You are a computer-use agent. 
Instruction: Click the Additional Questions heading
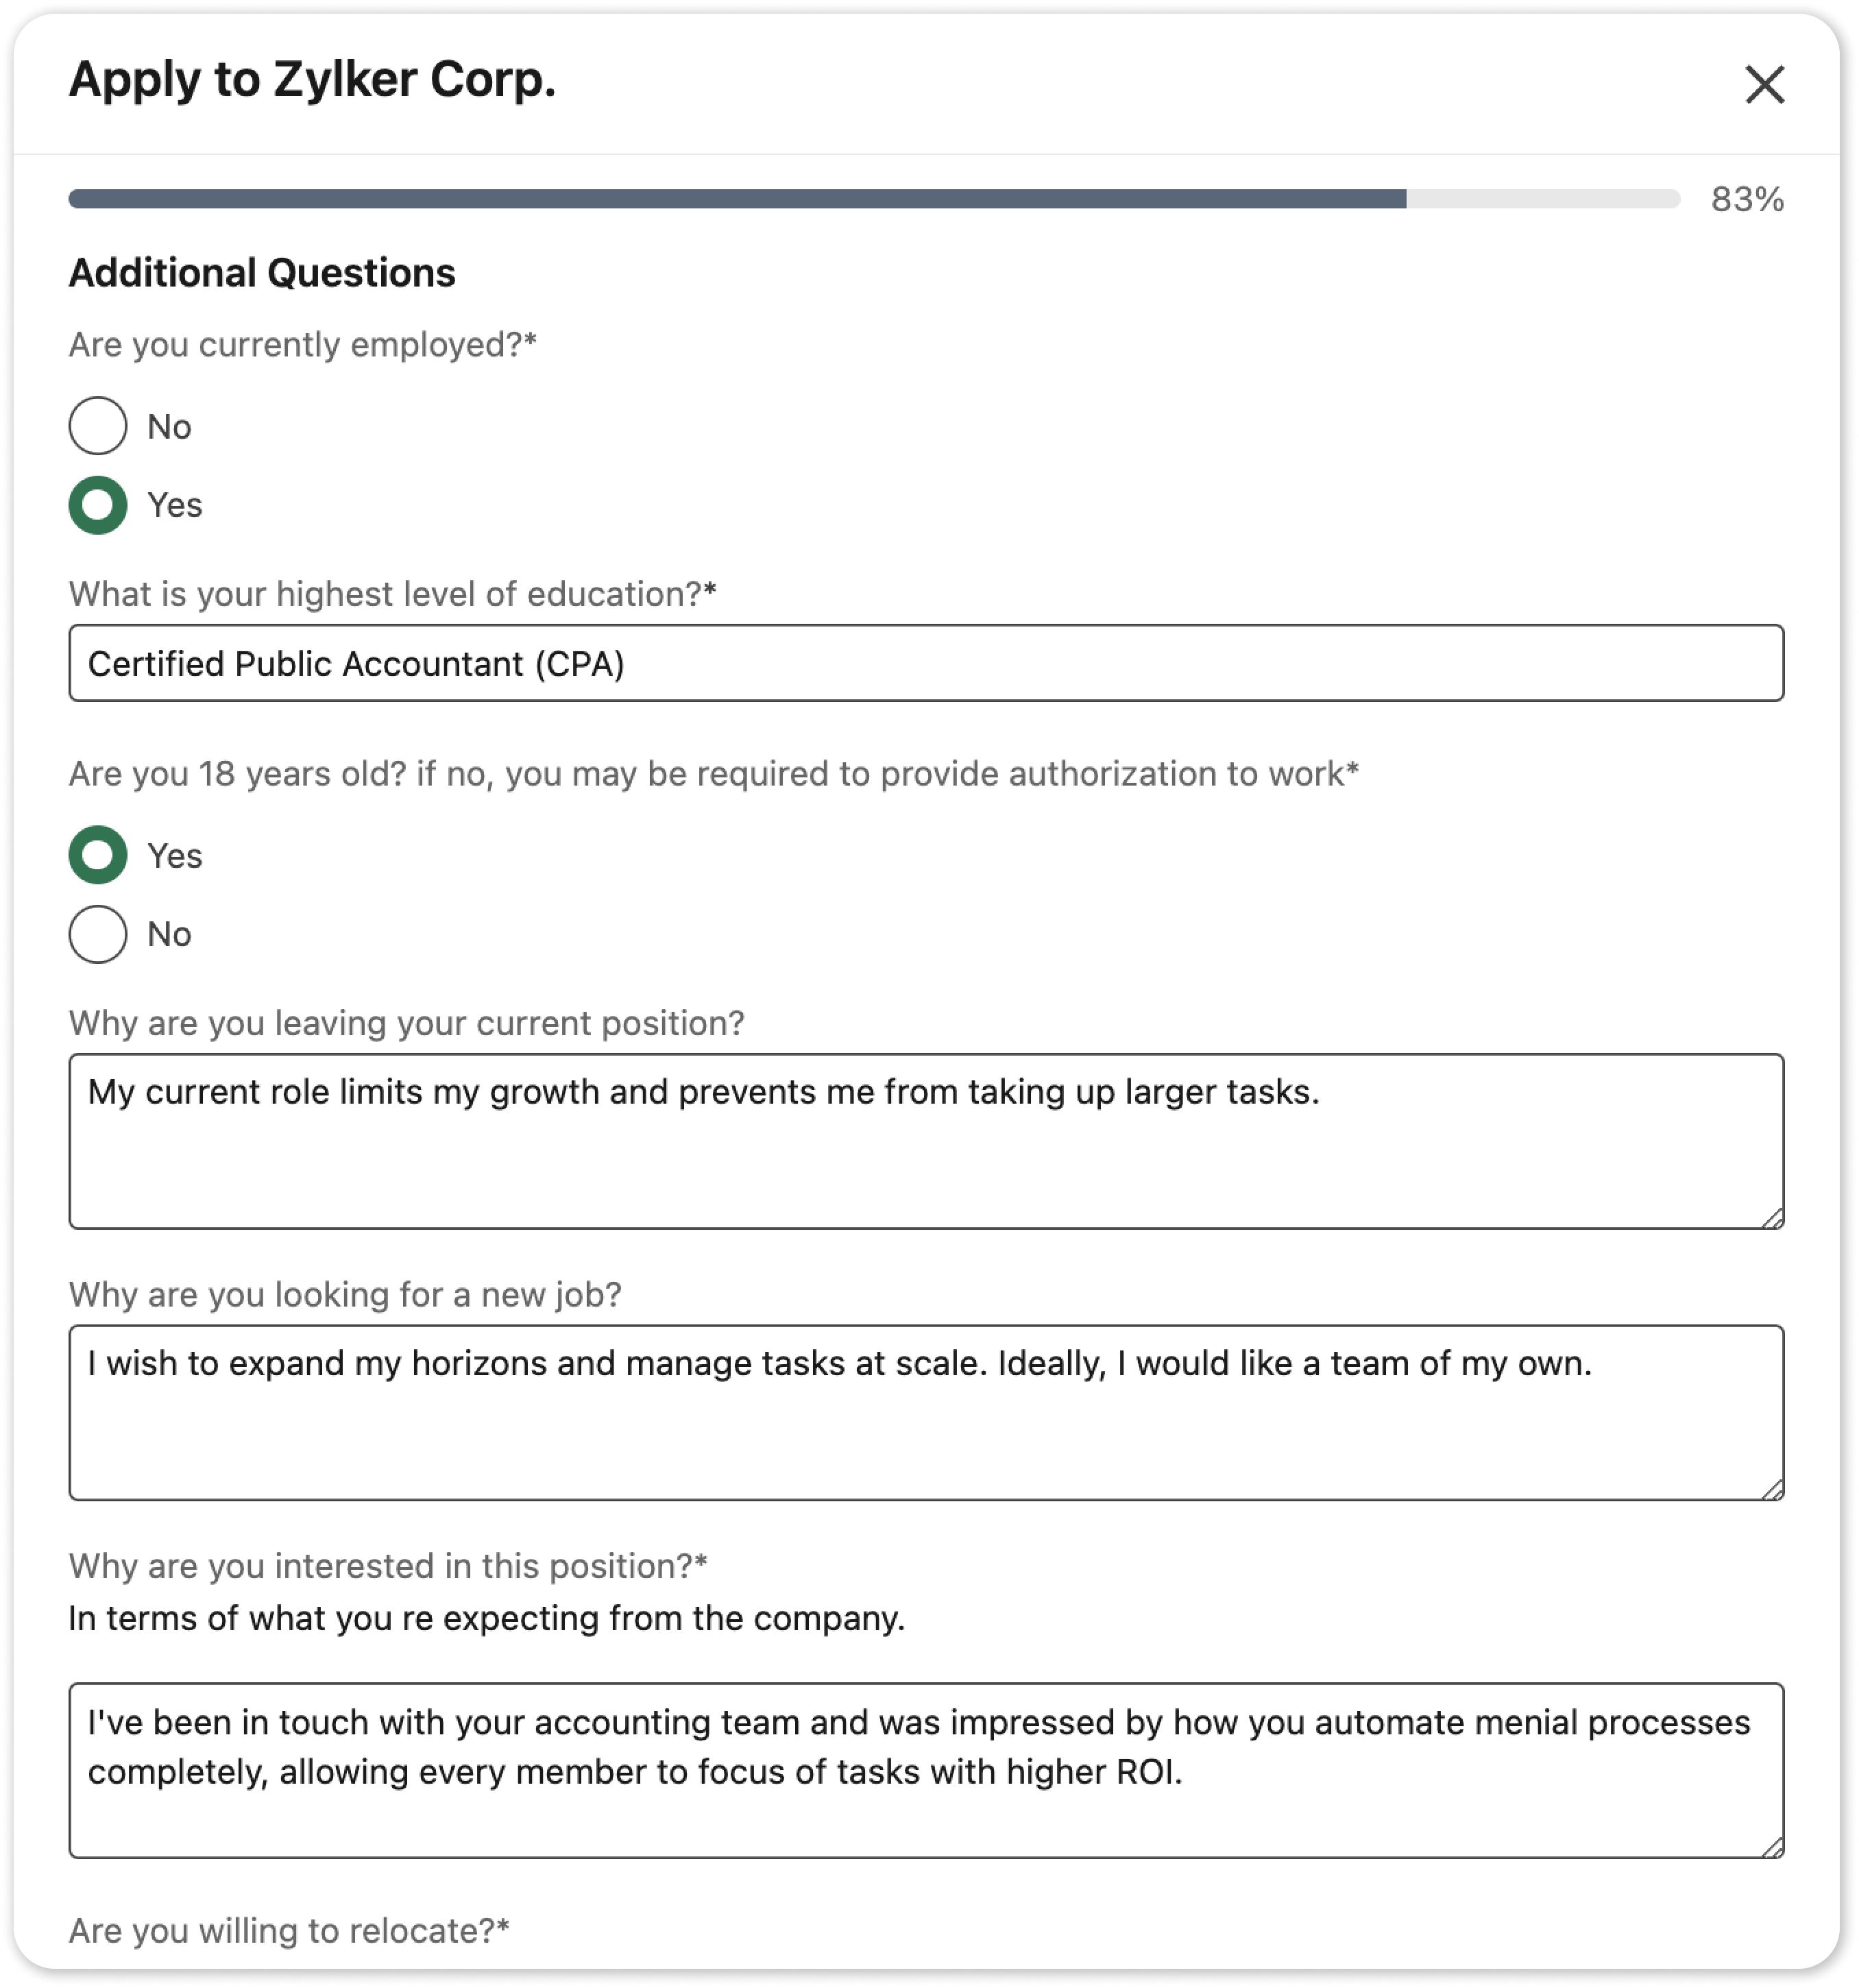[x=262, y=273]
